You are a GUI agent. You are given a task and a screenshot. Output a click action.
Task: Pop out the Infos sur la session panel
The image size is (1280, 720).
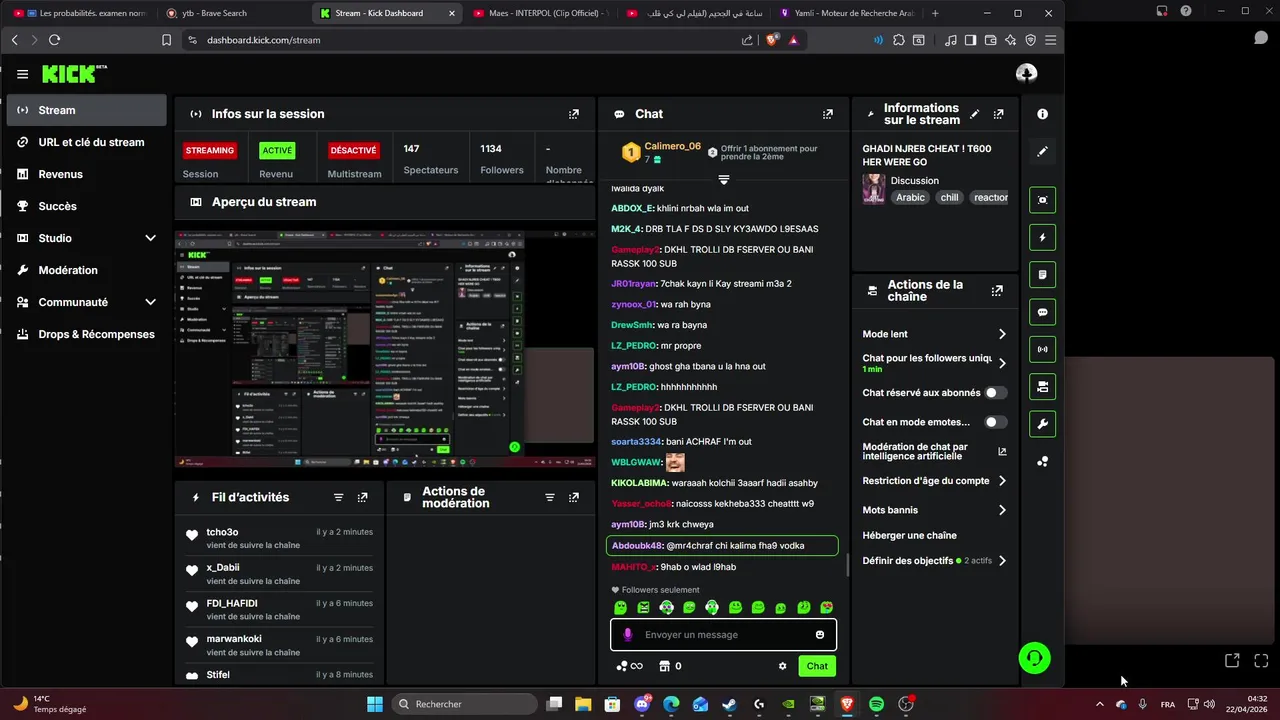574,114
